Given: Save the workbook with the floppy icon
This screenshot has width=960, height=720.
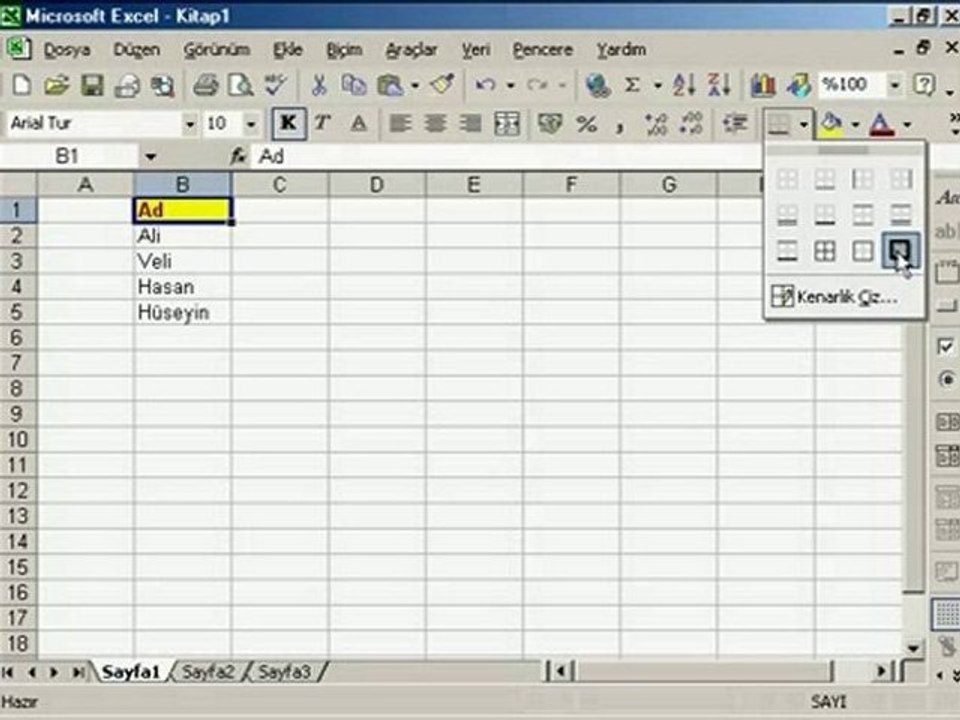Looking at the screenshot, I should click(x=92, y=85).
